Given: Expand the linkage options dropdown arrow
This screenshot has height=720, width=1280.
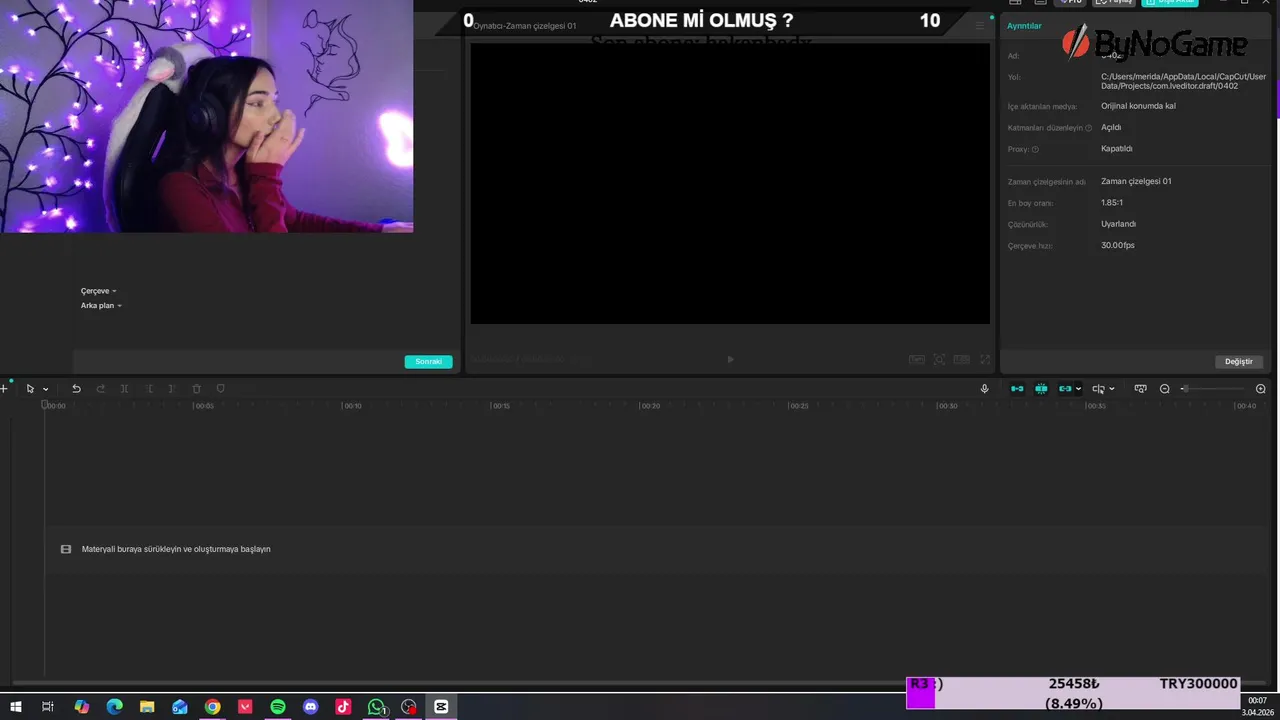Looking at the screenshot, I should [1078, 389].
